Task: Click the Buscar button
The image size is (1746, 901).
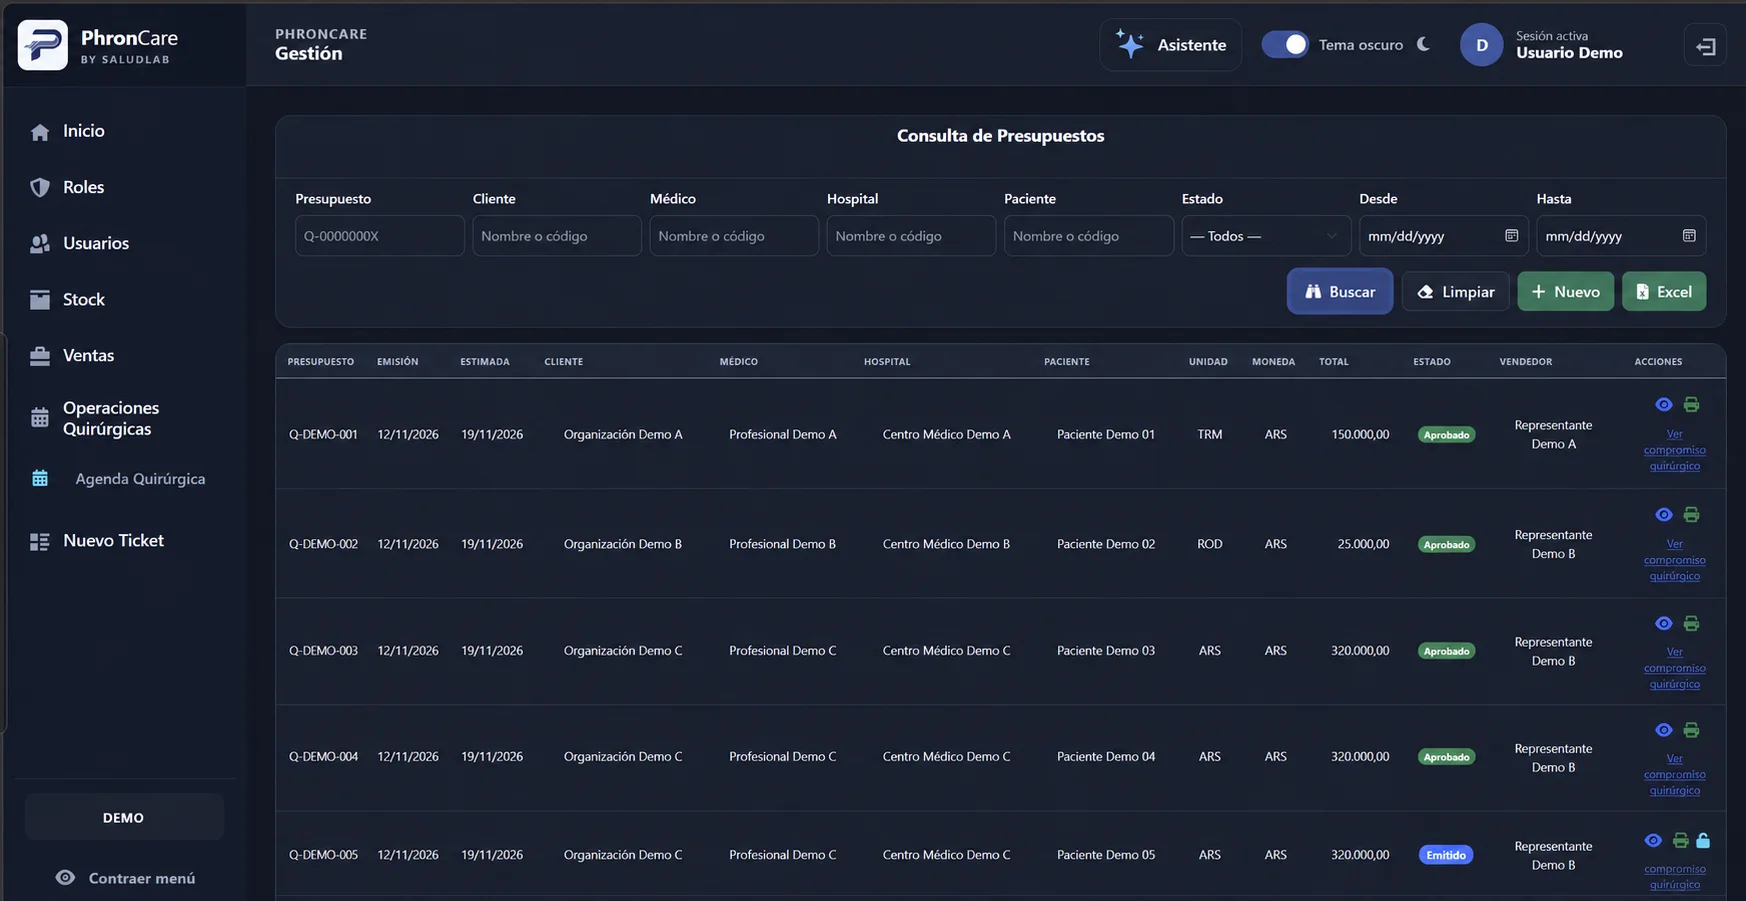Action: 1340,292
